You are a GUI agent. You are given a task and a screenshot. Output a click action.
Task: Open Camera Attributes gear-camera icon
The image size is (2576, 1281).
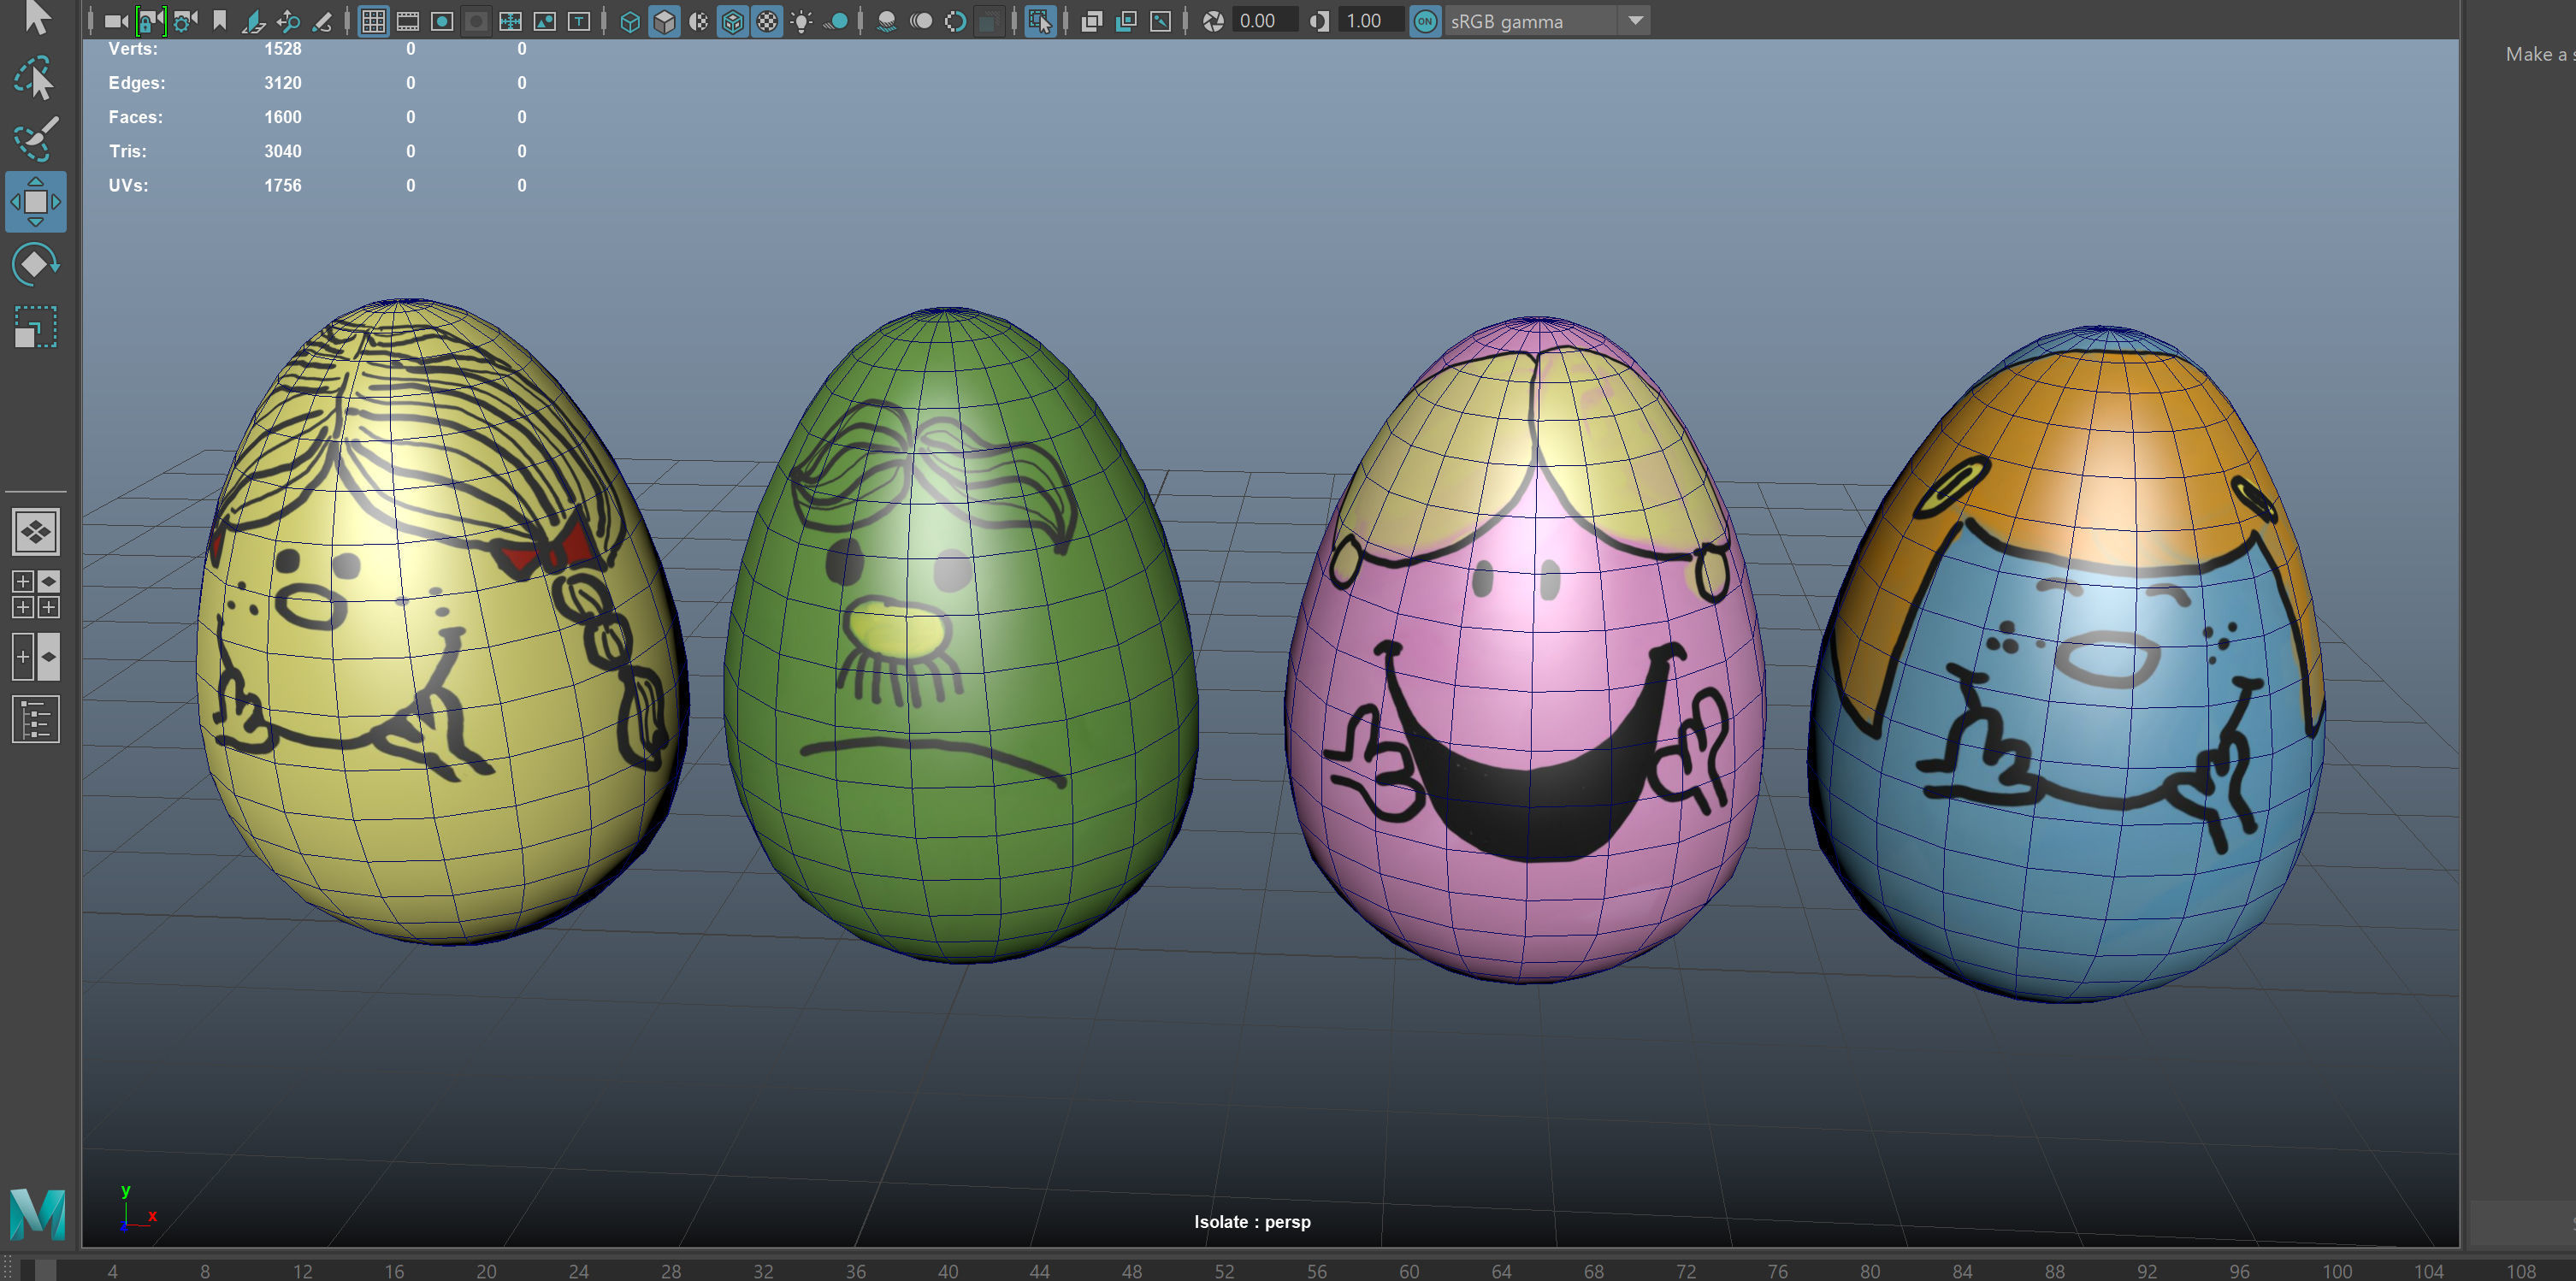coord(185,21)
